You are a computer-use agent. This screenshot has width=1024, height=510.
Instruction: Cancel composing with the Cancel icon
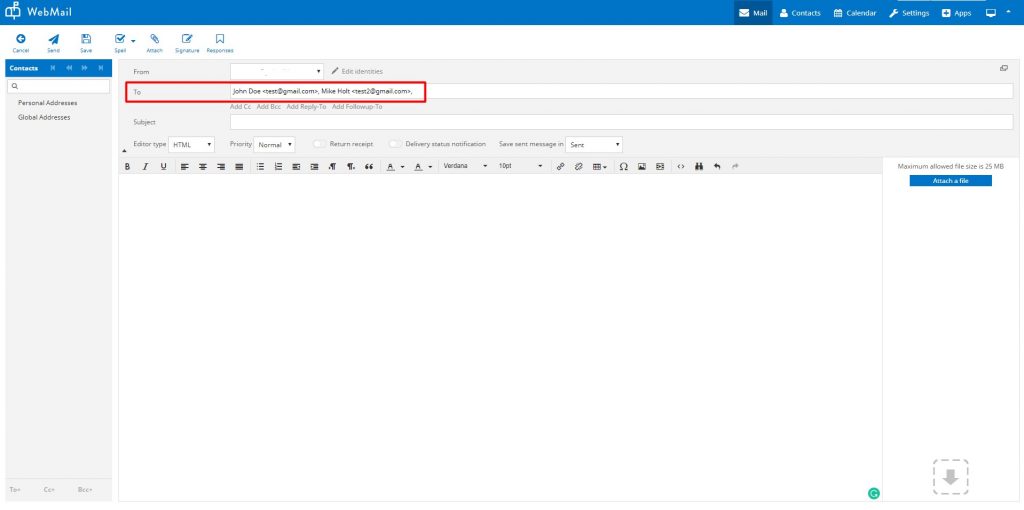pyautogui.click(x=21, y=39)
